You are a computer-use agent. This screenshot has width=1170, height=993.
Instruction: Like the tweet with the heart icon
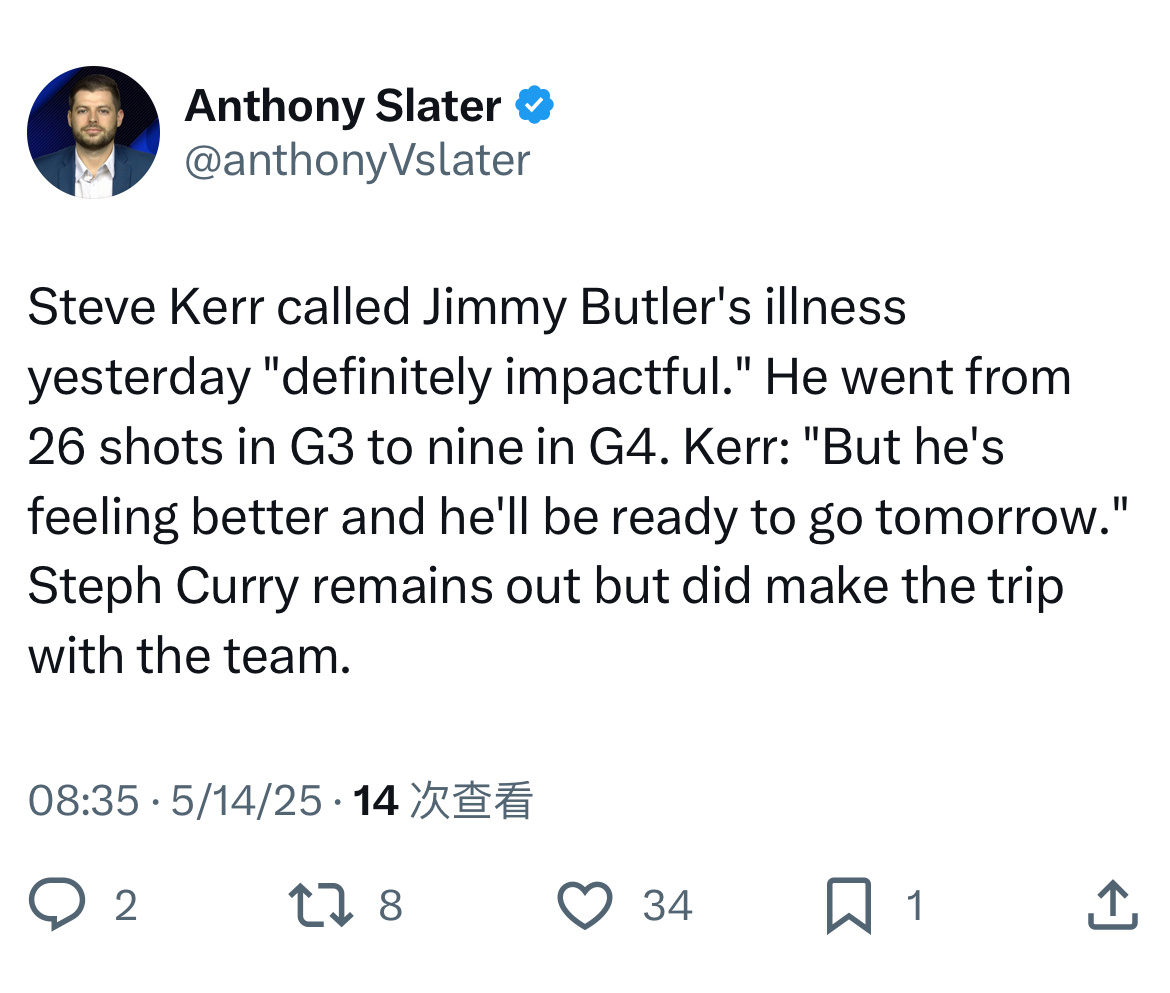click(585, 905)
